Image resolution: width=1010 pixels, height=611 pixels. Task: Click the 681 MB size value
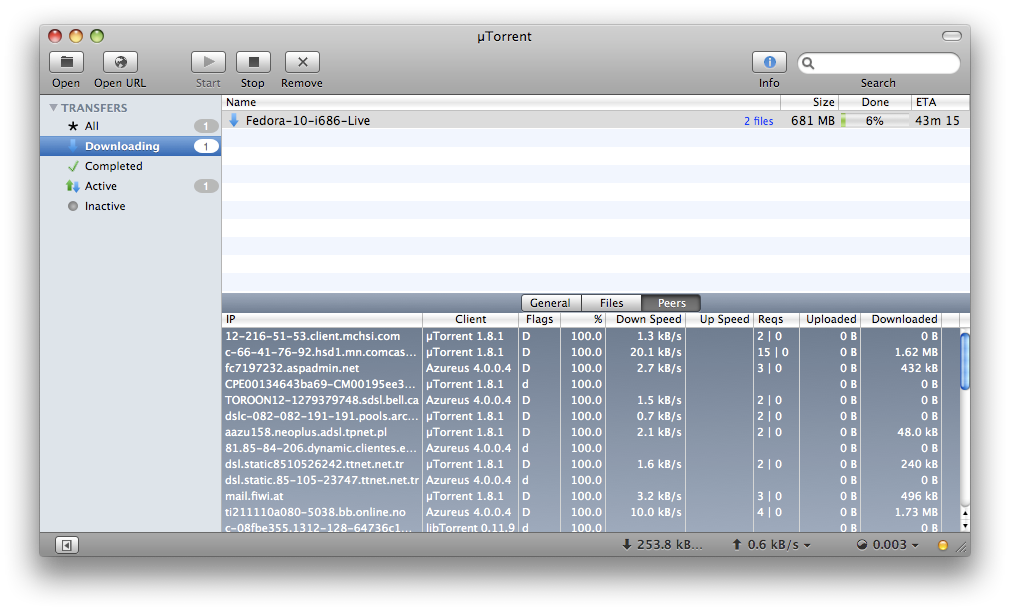pos(813,120)
